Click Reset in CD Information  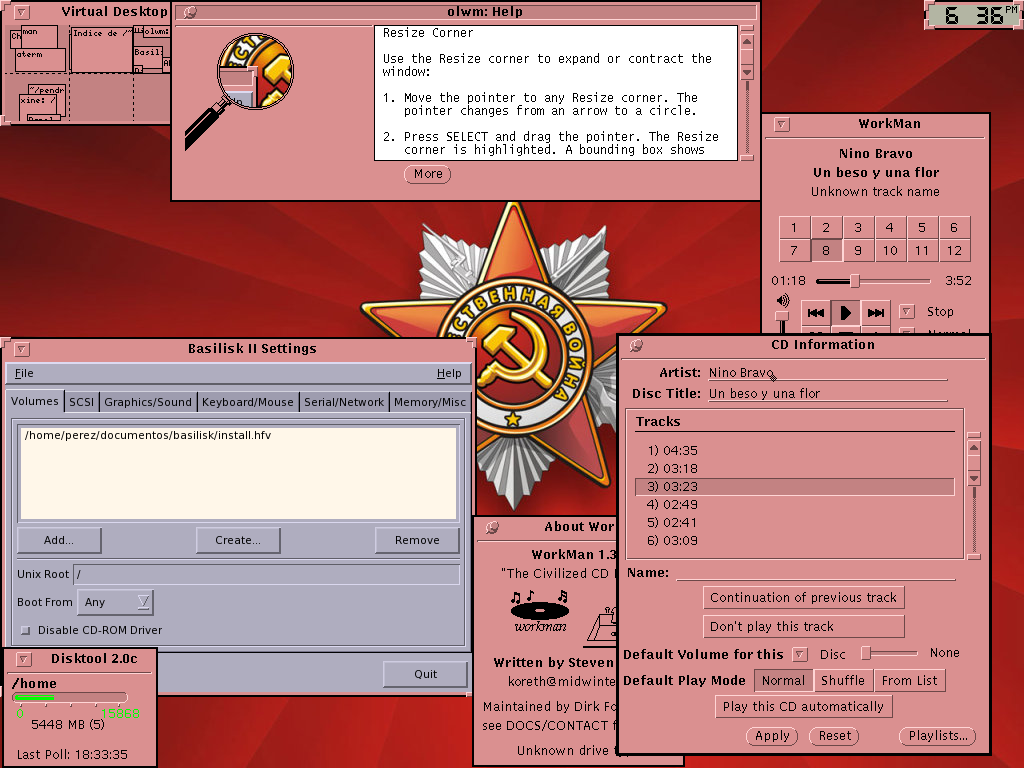[835, 736]
